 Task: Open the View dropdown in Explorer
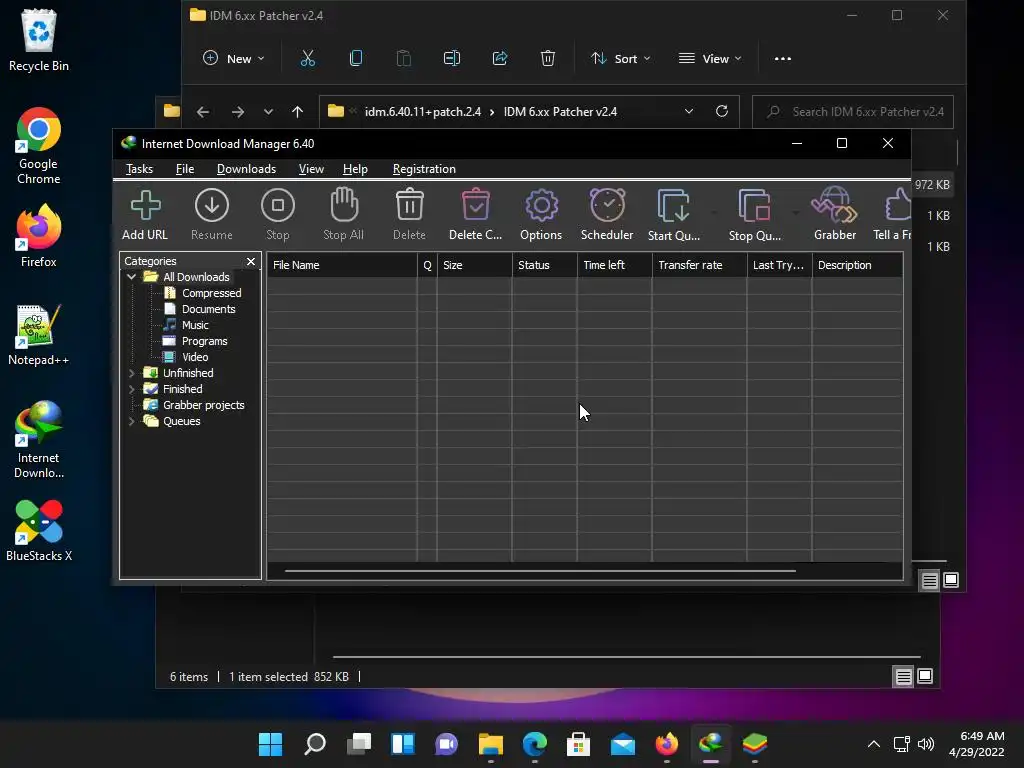coord(710,59)
